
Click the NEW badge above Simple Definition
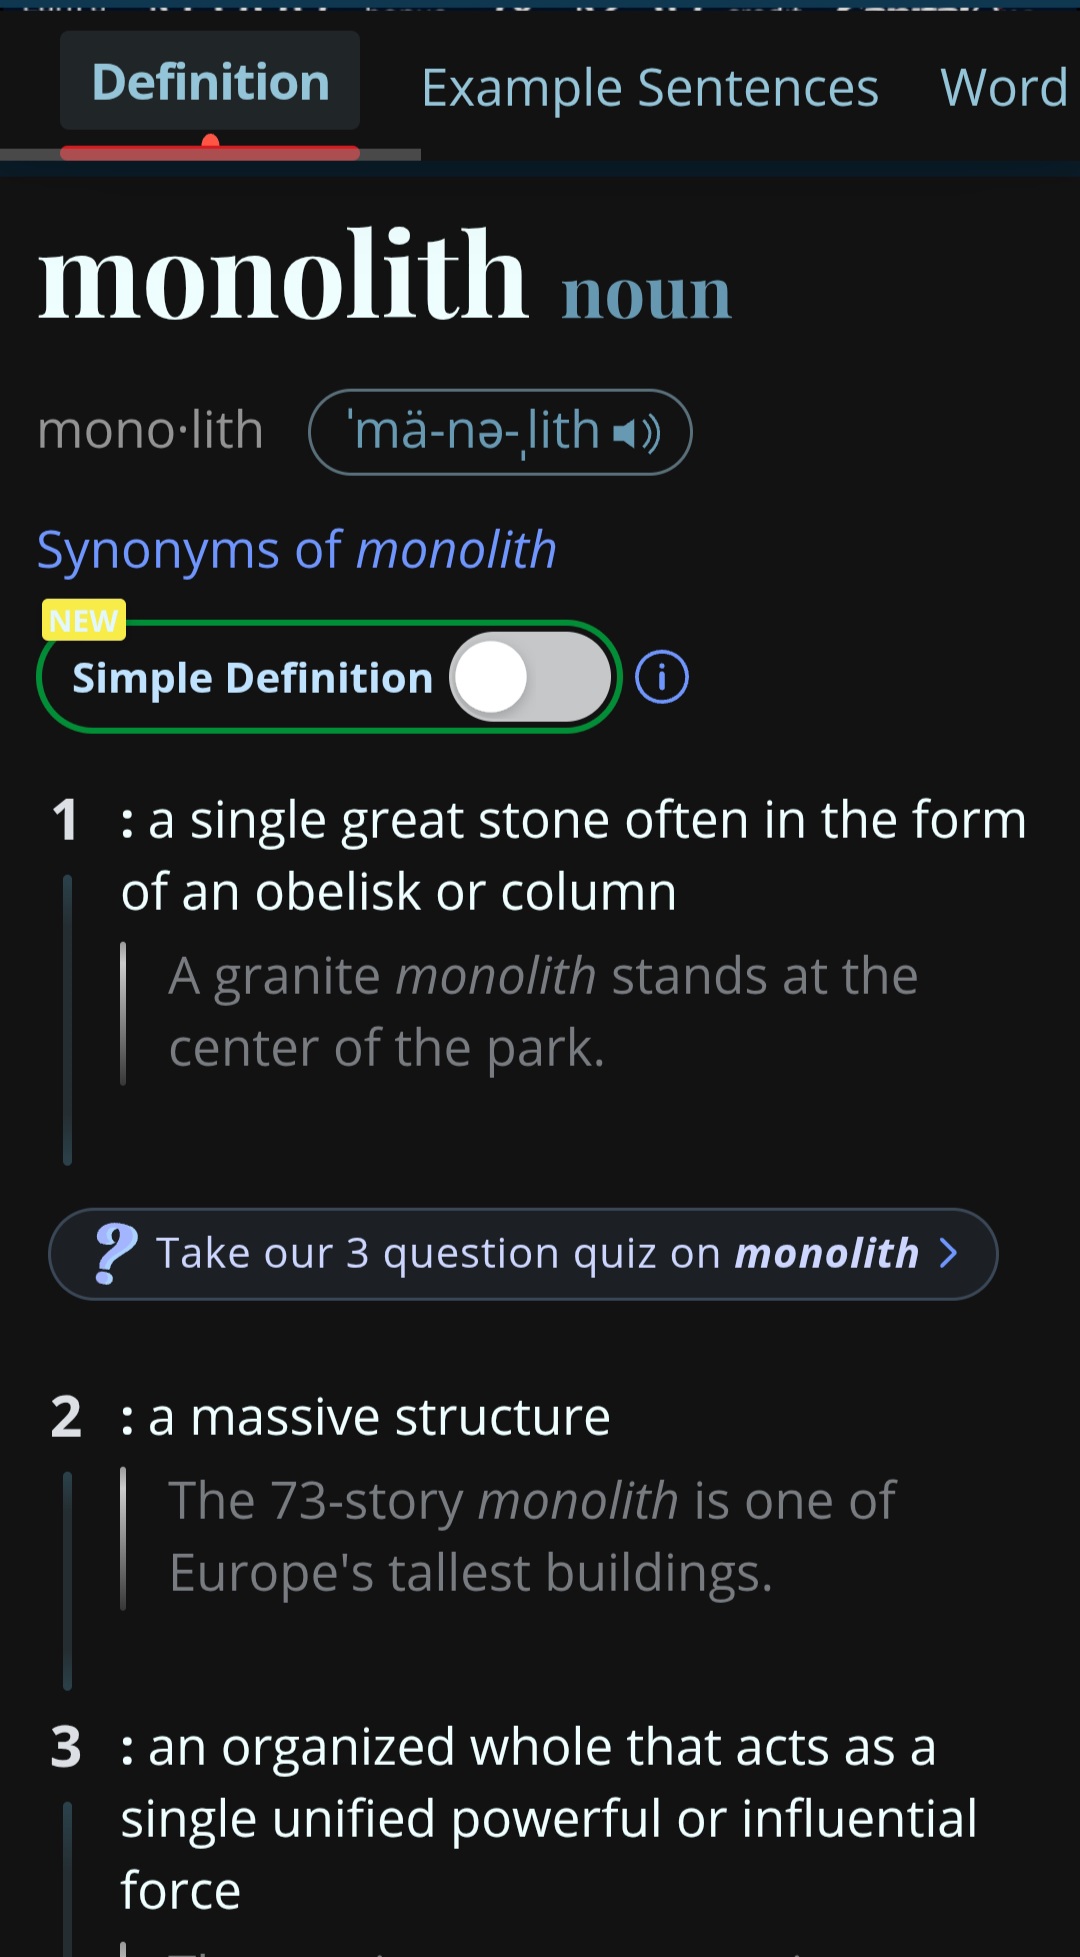(83, 620)
